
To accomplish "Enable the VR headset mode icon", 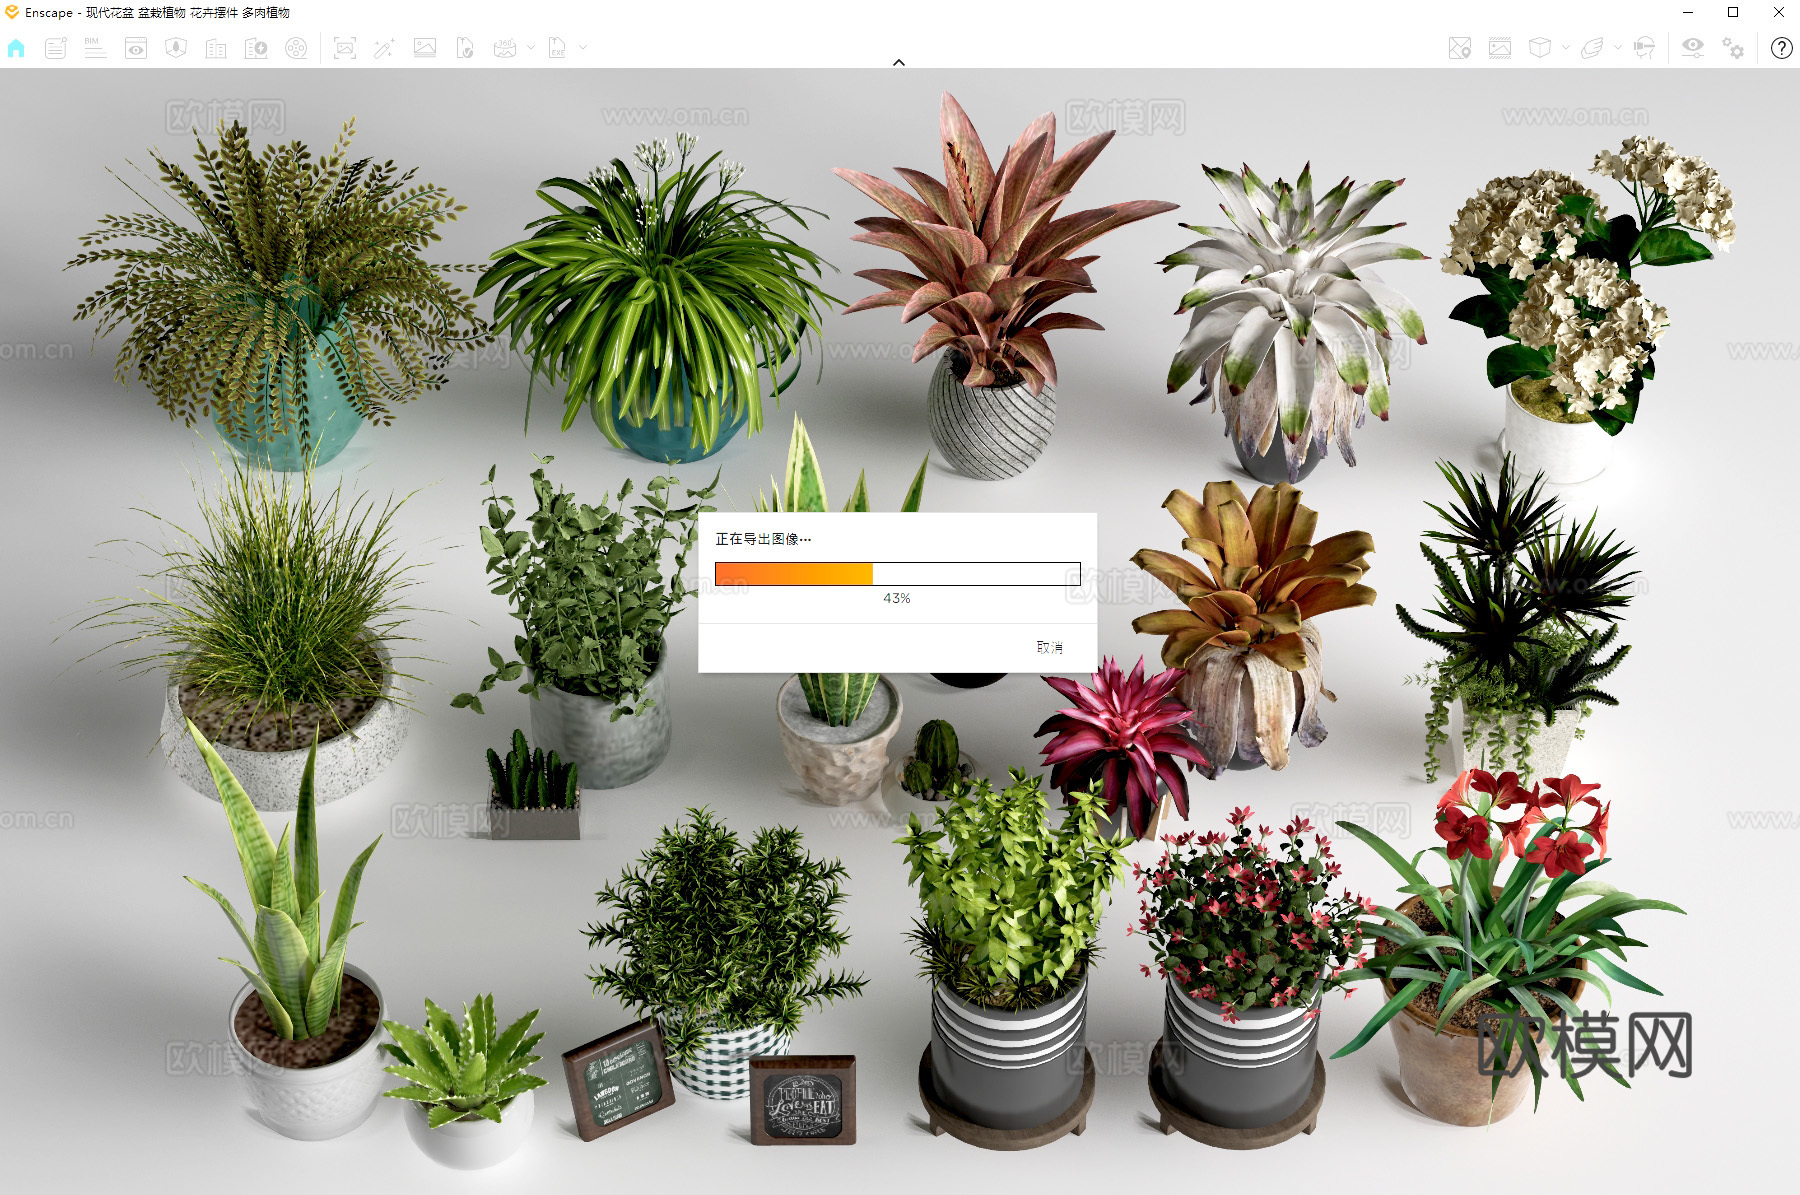I will click(1644, 48).
